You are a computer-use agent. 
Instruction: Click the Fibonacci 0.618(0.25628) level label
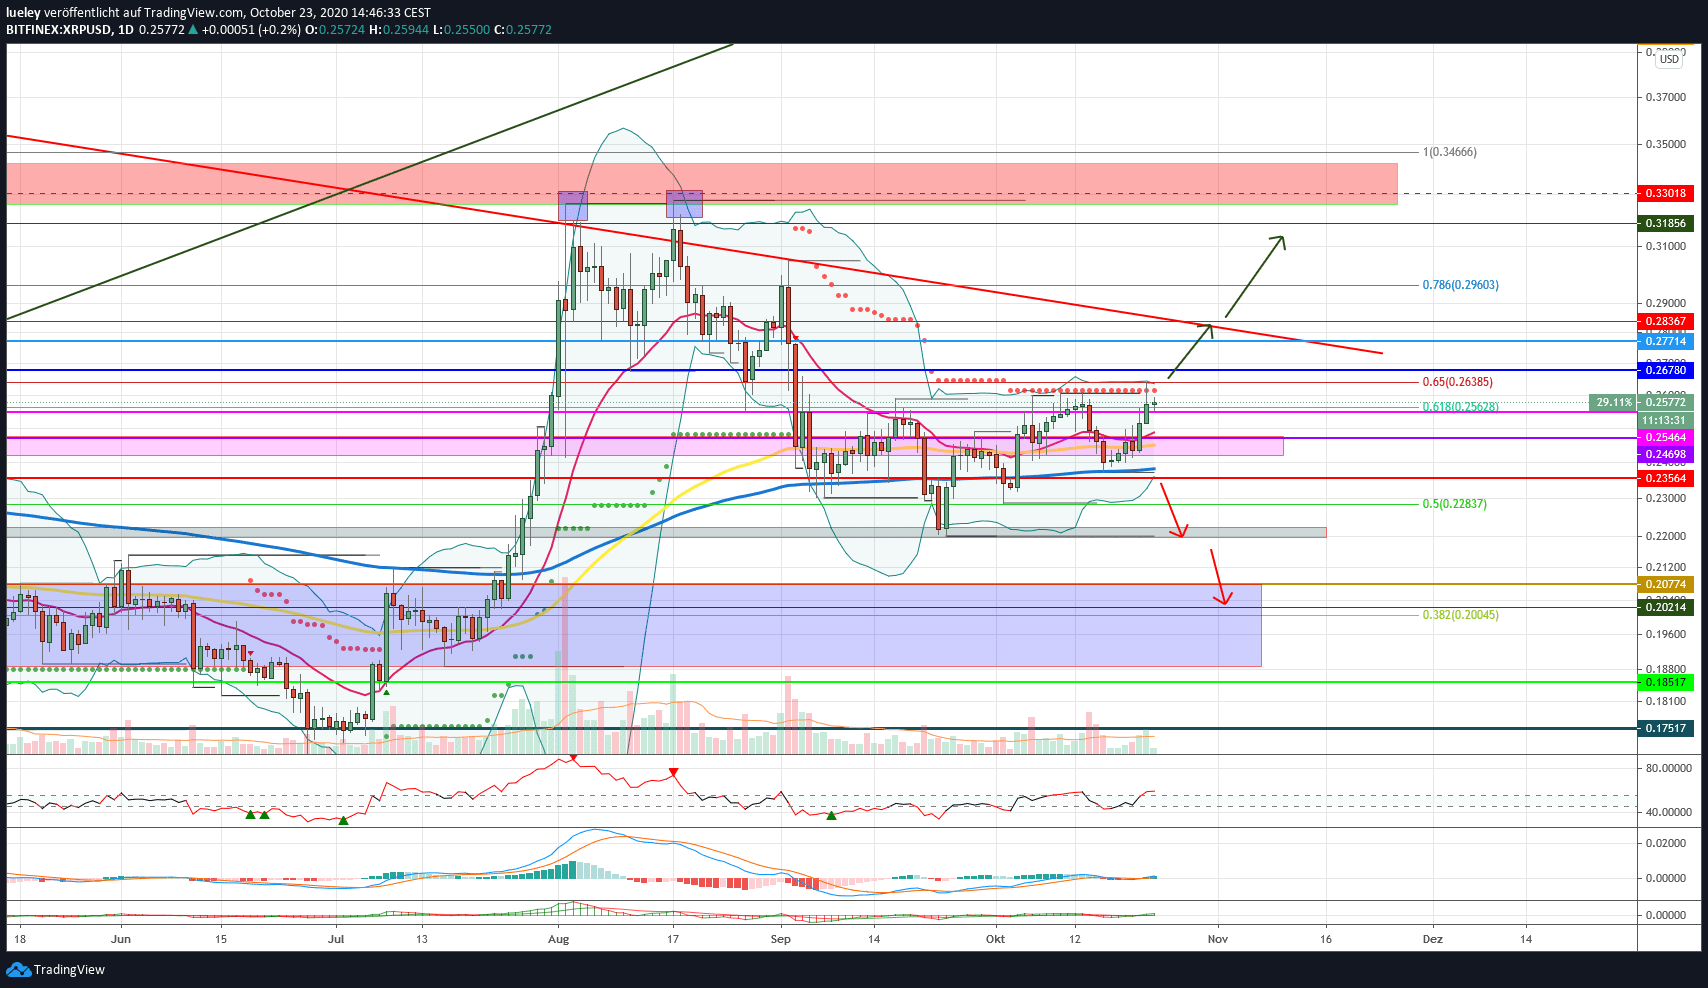1461,407
